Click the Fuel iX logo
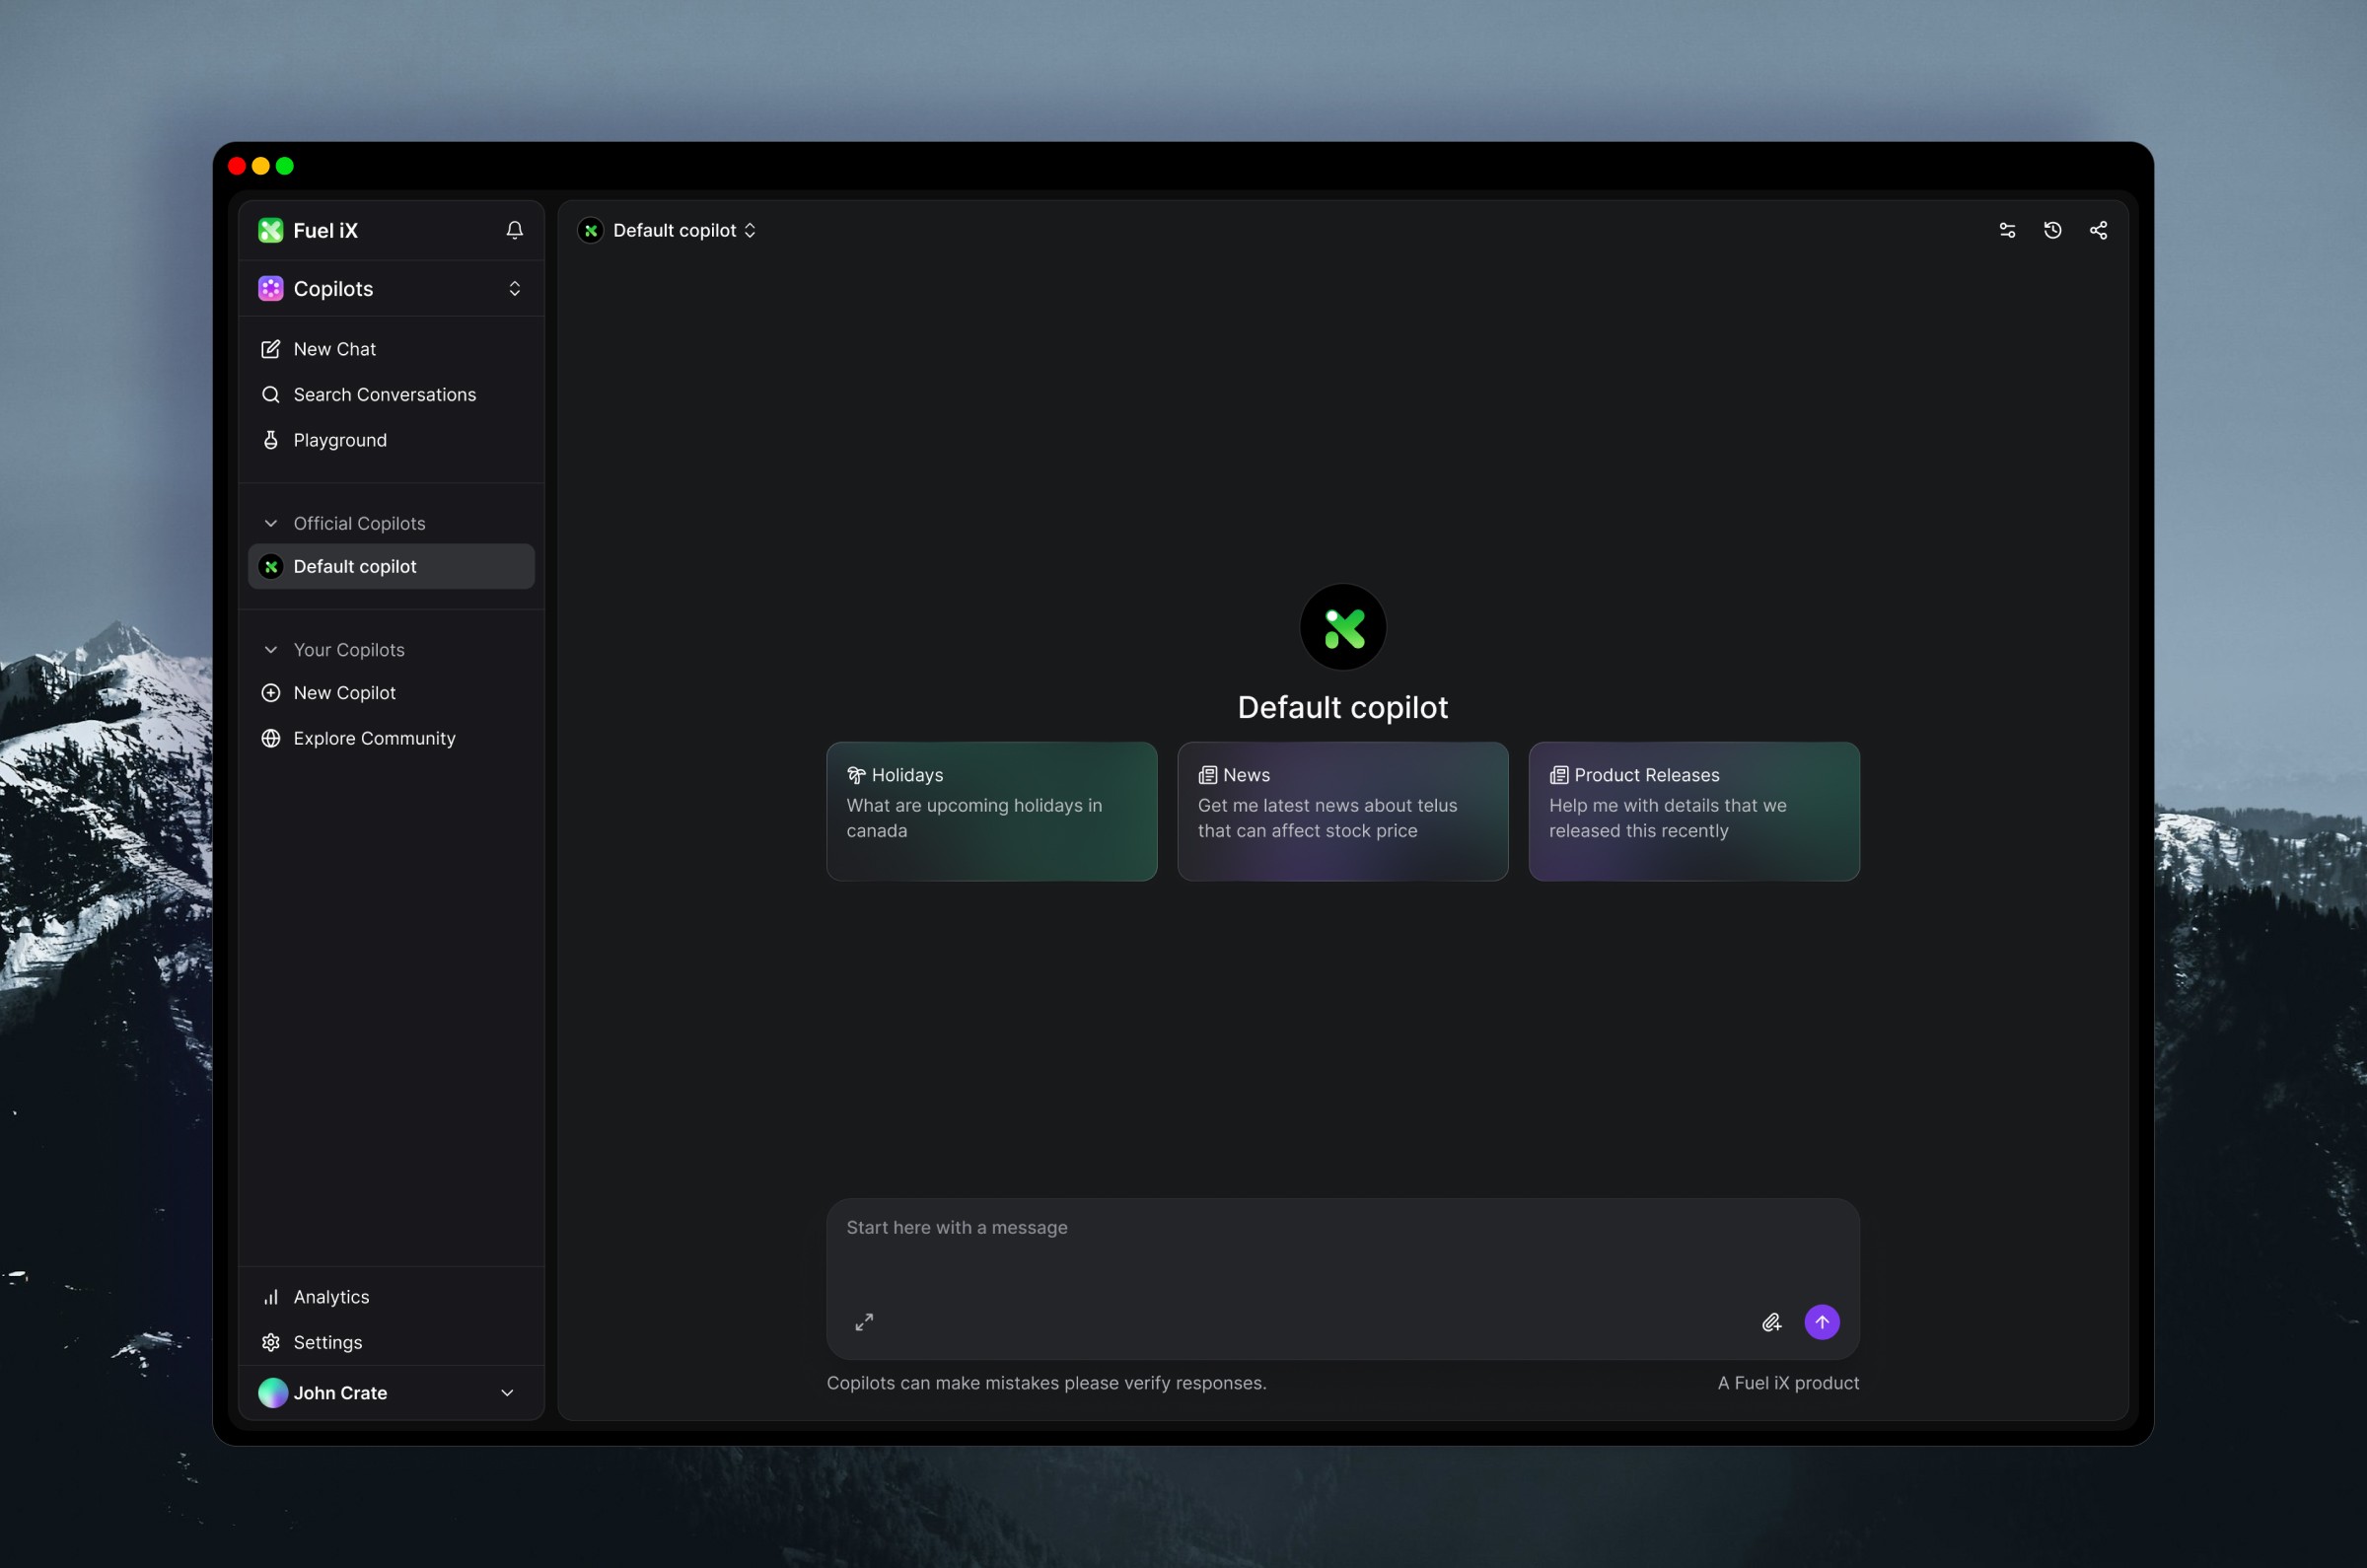 271,230
